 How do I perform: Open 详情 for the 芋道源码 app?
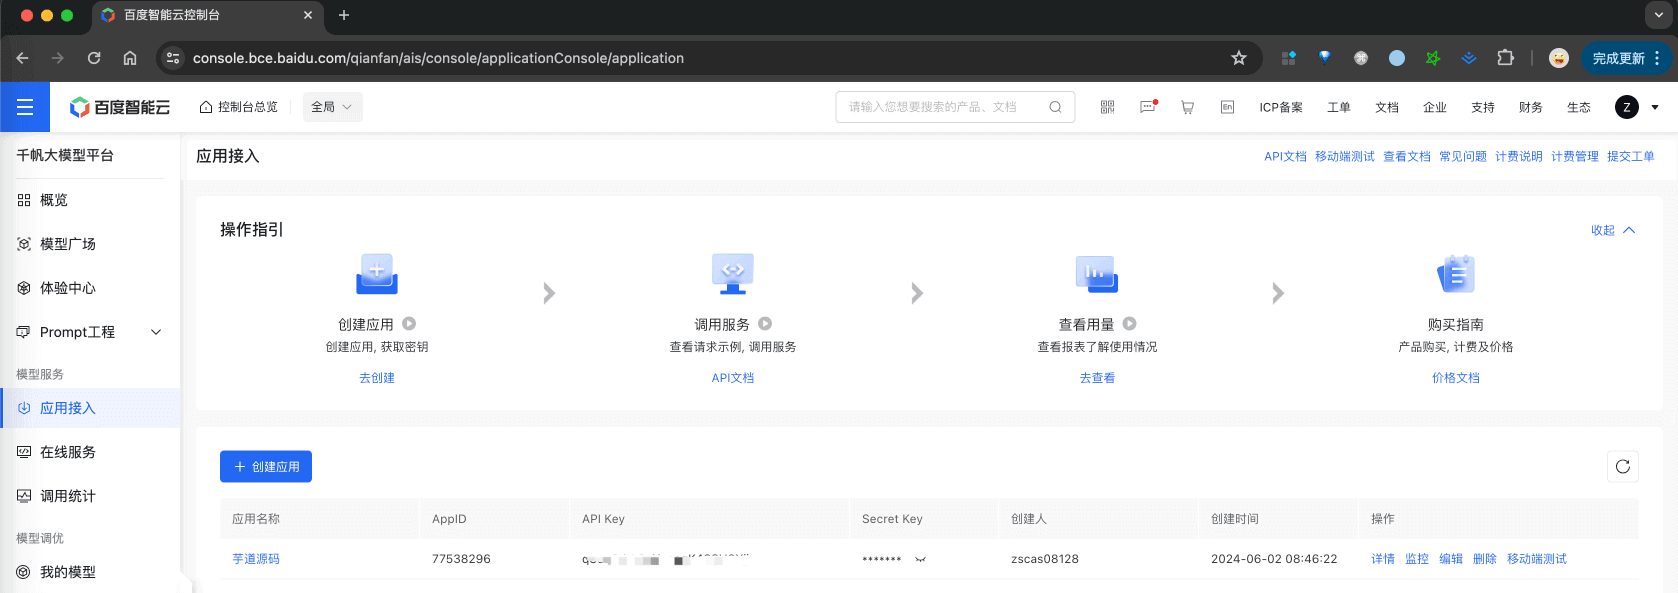[x=1382, y=559]
